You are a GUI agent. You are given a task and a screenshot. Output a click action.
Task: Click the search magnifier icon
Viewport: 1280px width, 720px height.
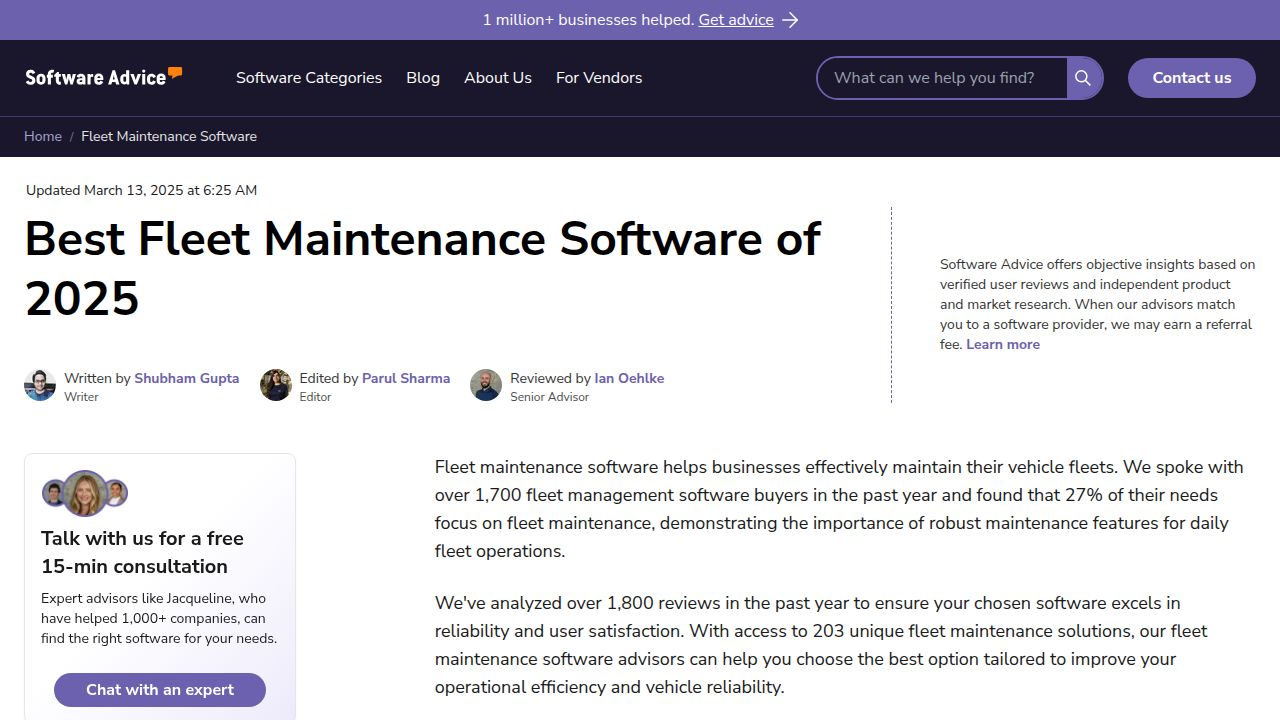pyautogui.click(x=1084, y=78)
